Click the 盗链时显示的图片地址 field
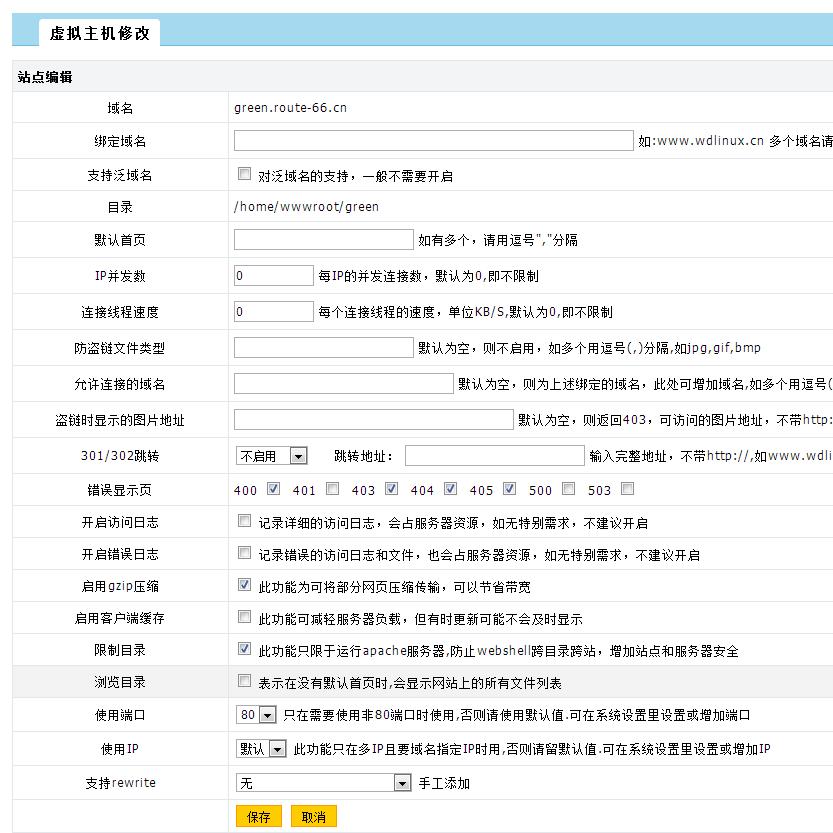Image resolution: width=833 pixels, height=833 pixels. coord(373,420)
